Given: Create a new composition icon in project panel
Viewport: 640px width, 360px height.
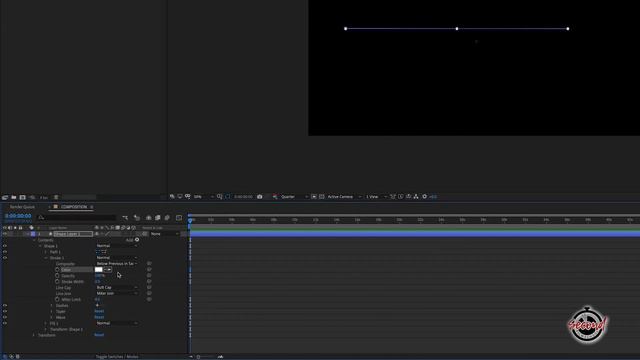Looking at the screenshot, I should tap(22, 197).
